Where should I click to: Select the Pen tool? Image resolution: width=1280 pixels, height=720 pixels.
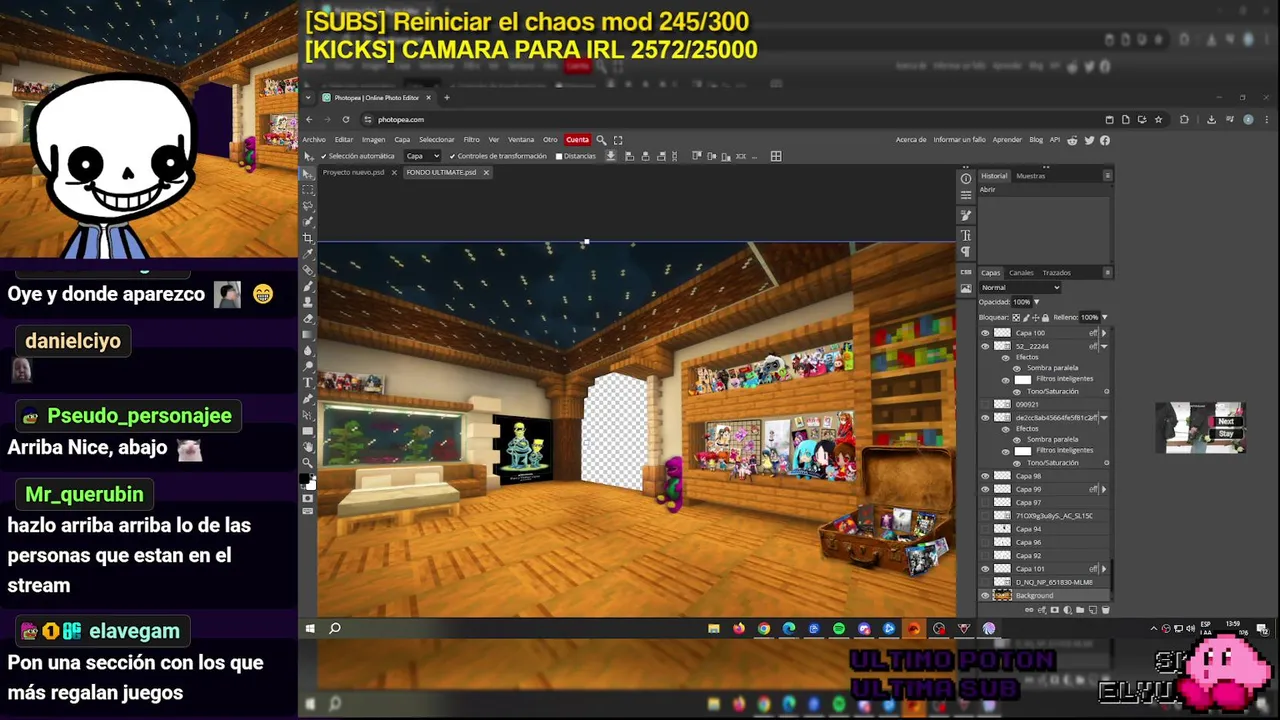(x=308, y=399)
